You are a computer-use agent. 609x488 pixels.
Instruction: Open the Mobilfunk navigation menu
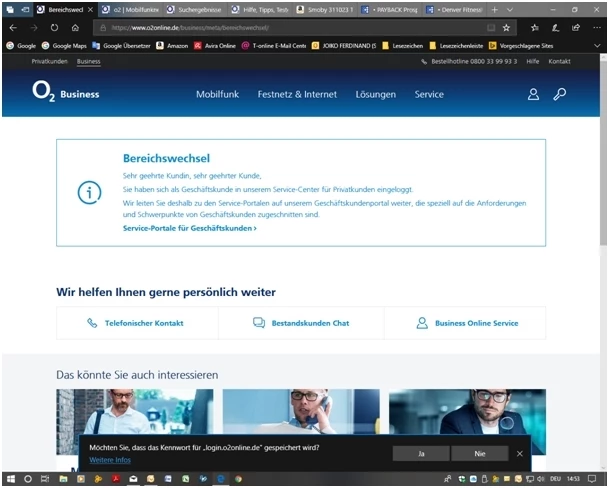point(218,94)
